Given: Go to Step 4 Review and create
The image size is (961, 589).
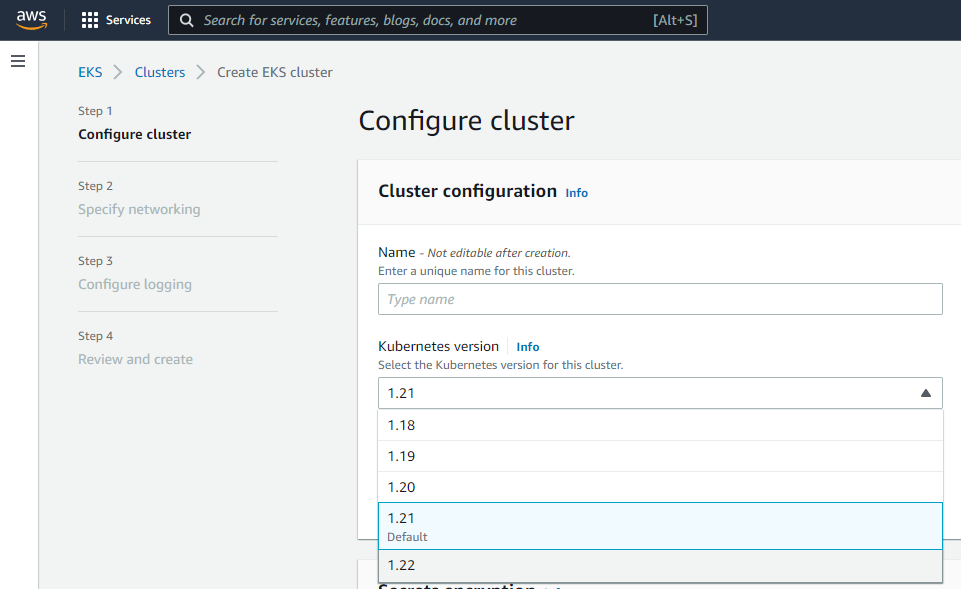Looking at the screenshot, I should (x=135, y=359).
